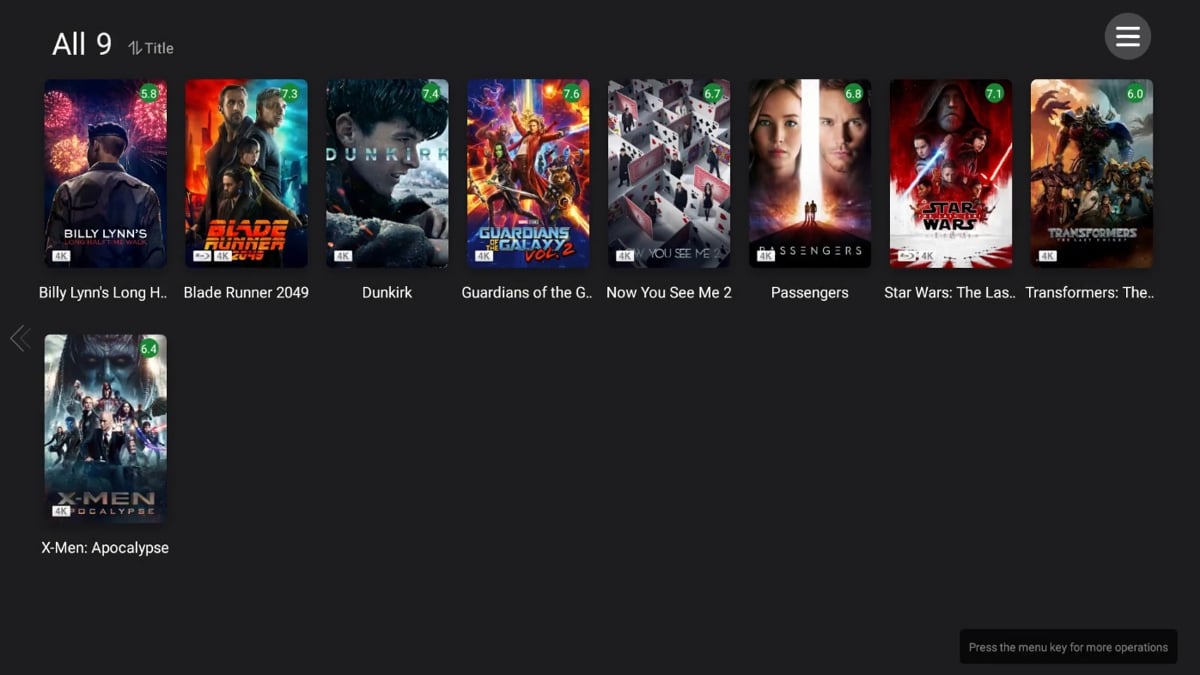Screen dimensions: 1200x675
Task: Click the 'Dunkirk' title text
Action: (x=387, y=293)
